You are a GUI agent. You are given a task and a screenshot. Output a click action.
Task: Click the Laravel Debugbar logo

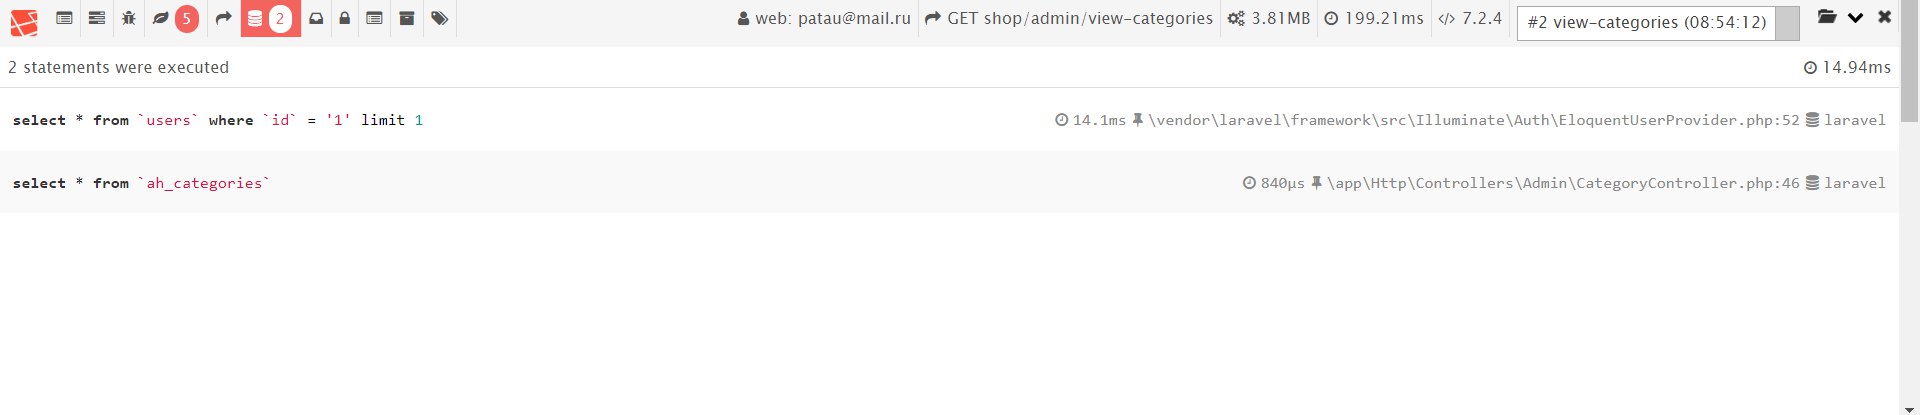24,20
